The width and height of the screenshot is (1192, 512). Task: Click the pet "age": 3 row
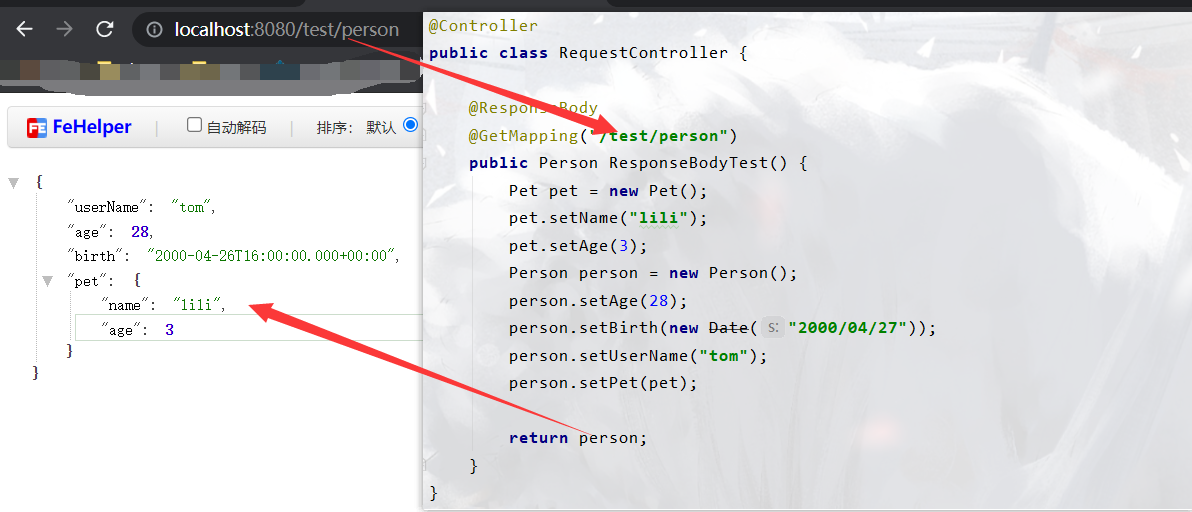click(248, 329)
